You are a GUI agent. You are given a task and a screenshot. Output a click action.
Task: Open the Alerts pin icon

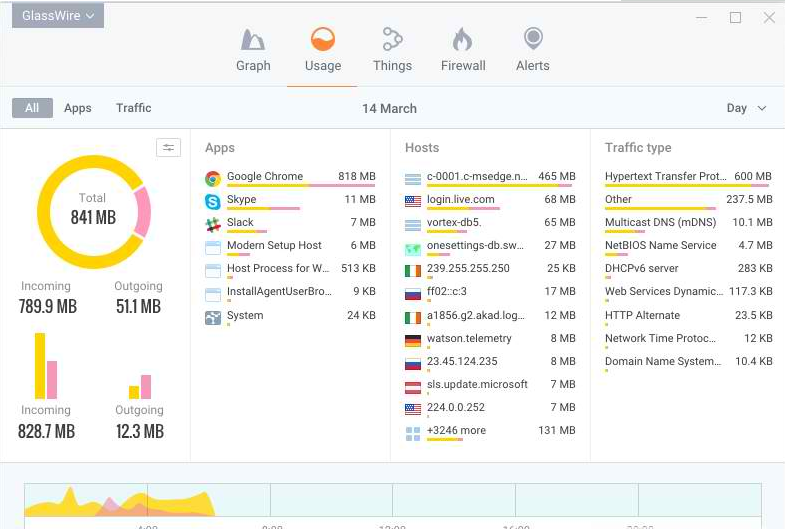533,39
